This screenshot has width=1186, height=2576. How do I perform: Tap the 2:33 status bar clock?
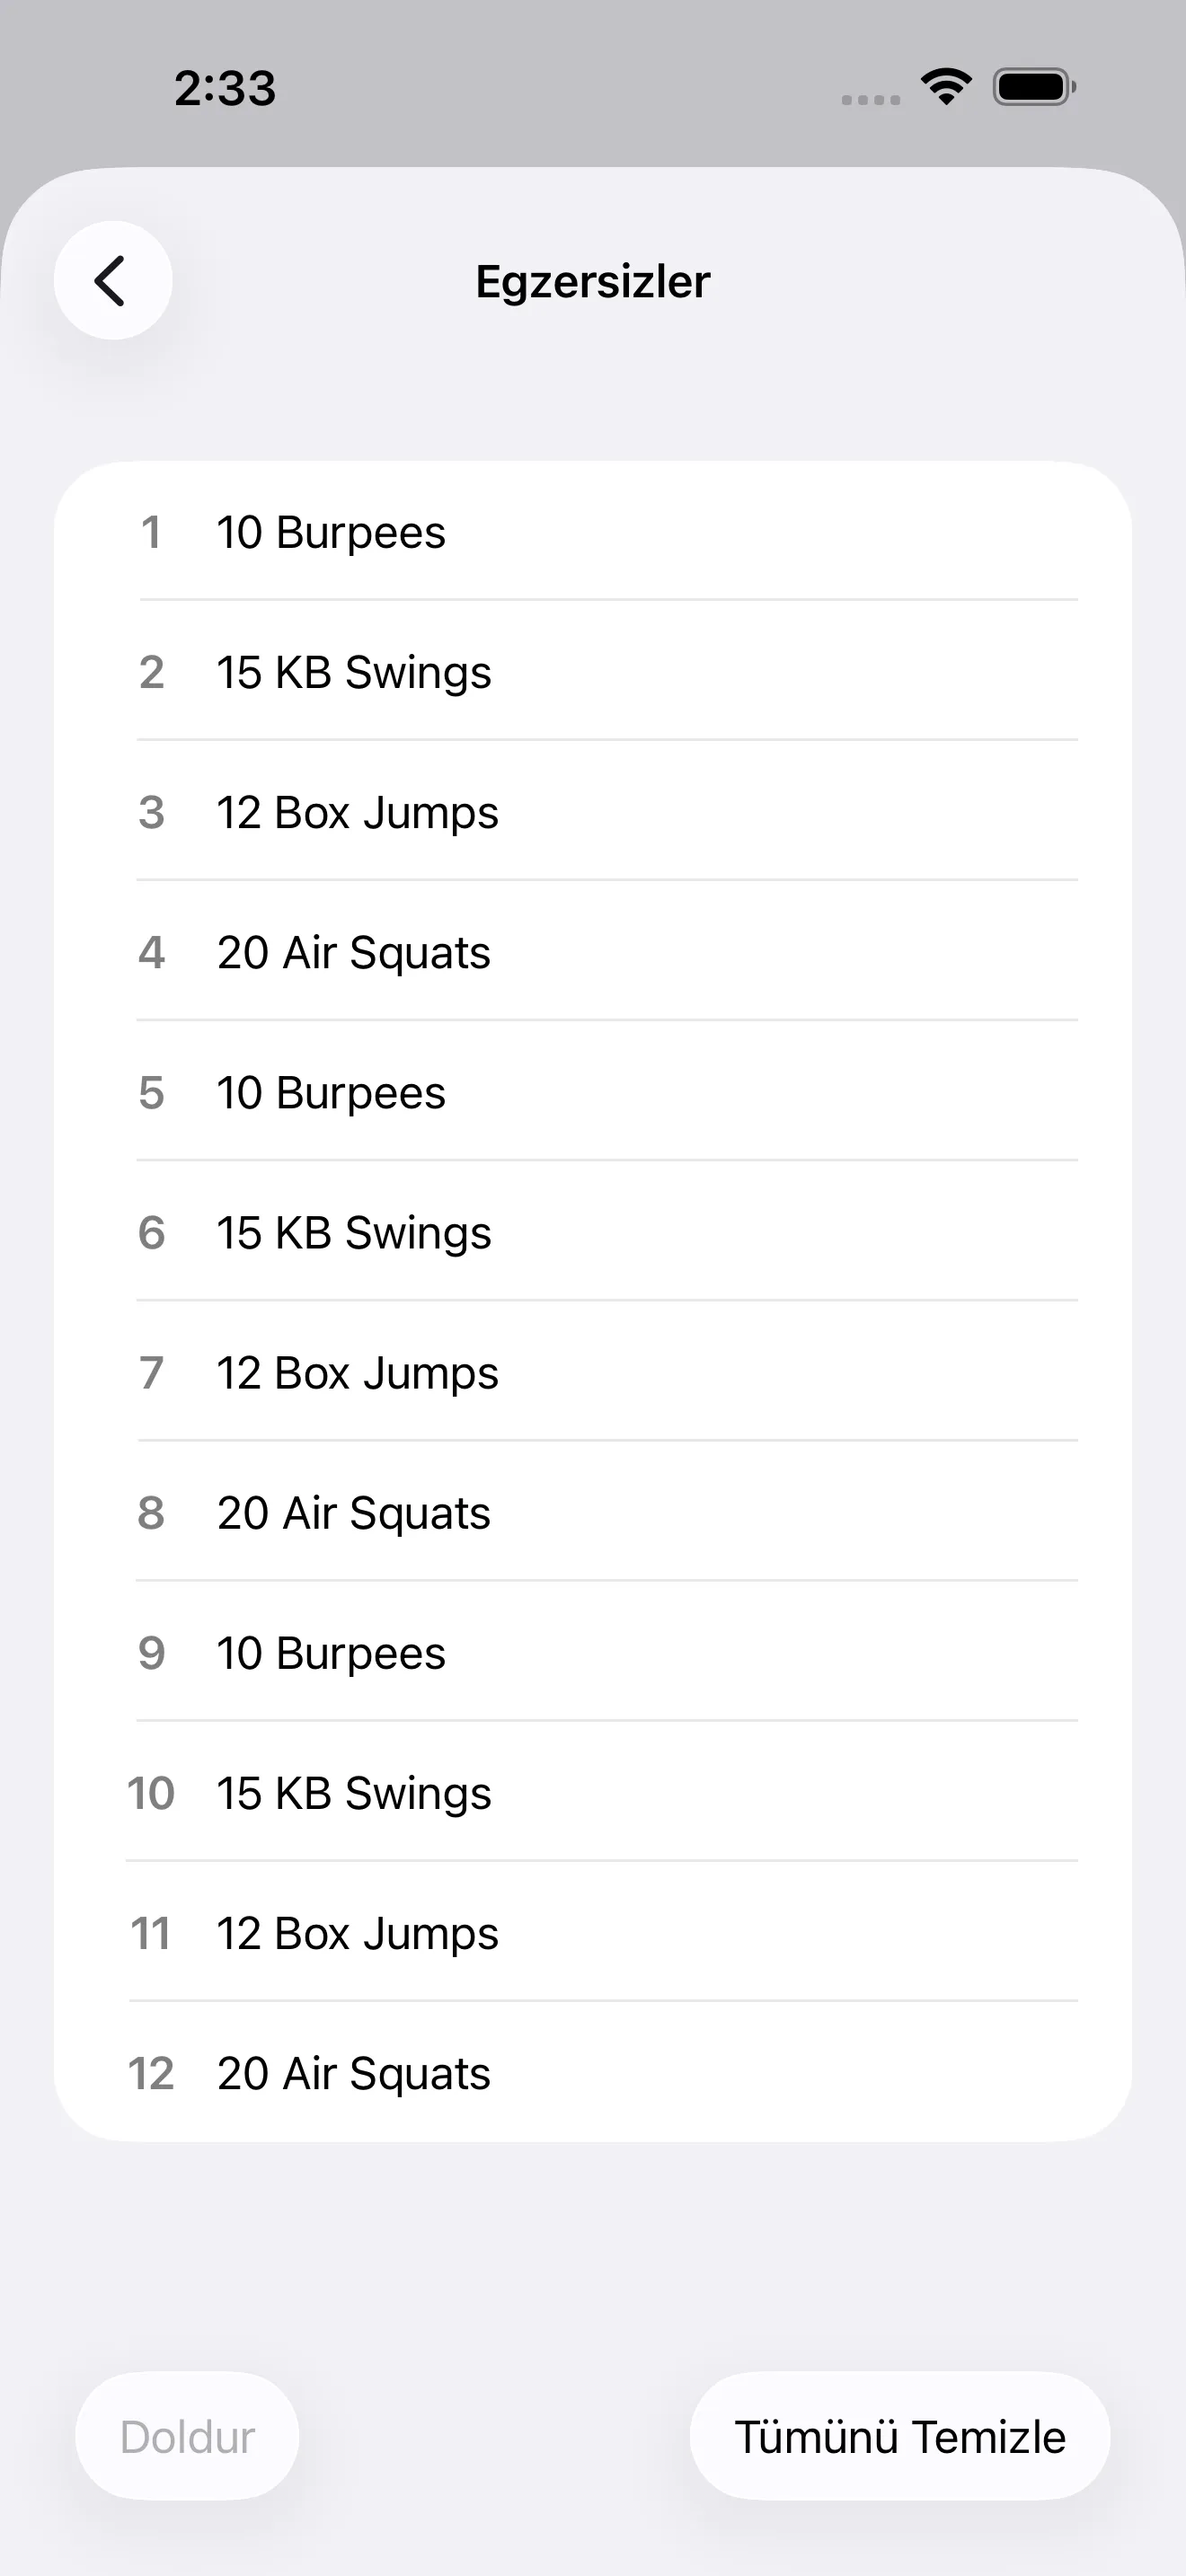225,88
